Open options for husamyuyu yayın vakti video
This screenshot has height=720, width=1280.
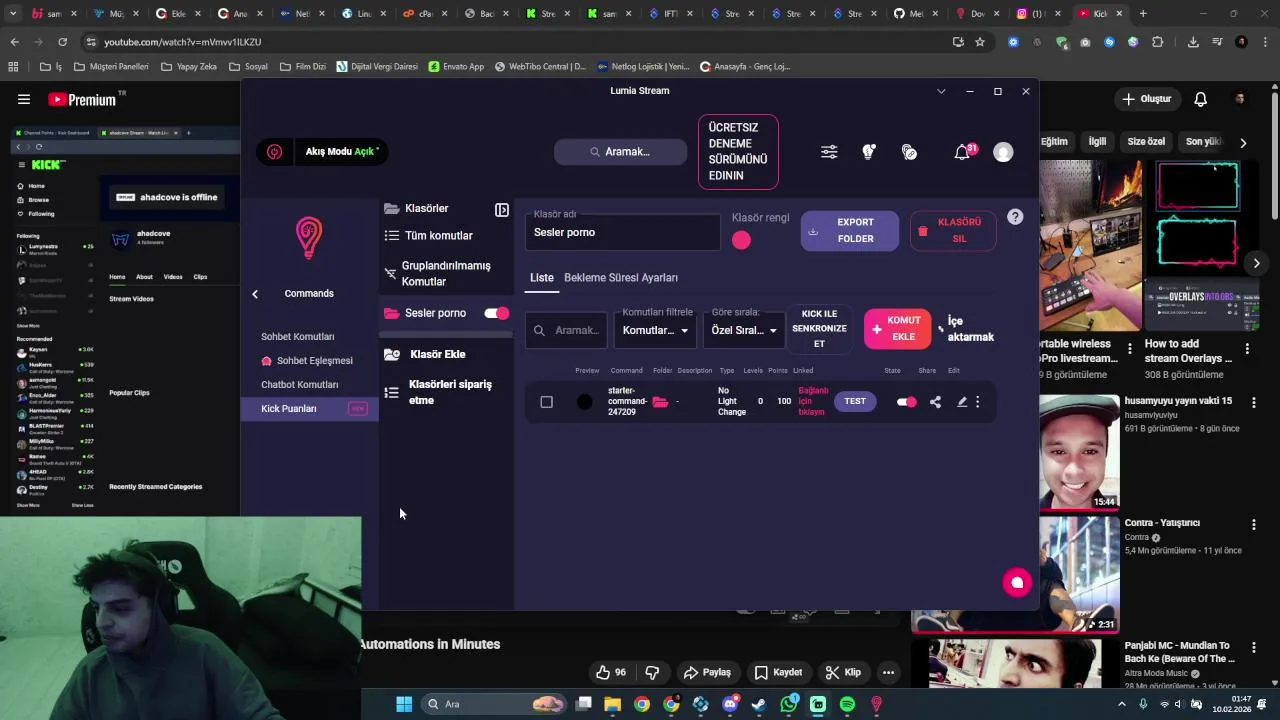1254,402
